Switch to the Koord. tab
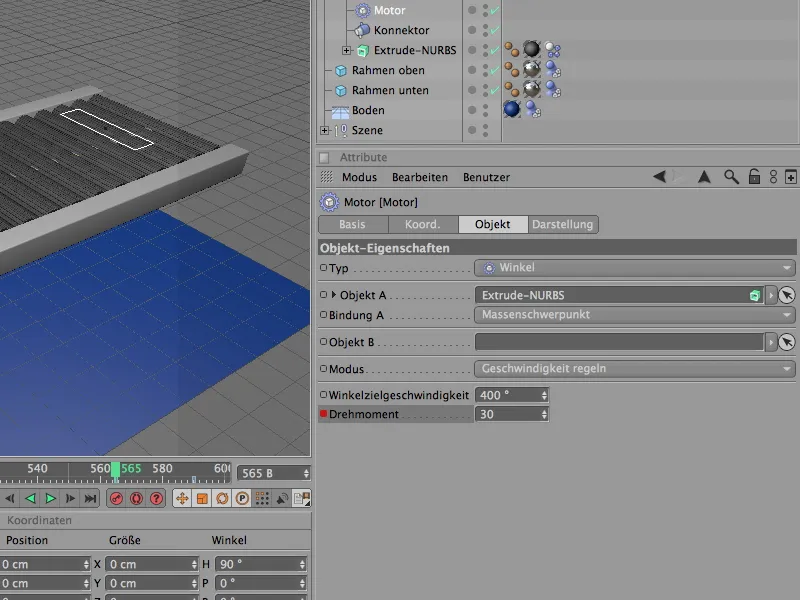 422,225
